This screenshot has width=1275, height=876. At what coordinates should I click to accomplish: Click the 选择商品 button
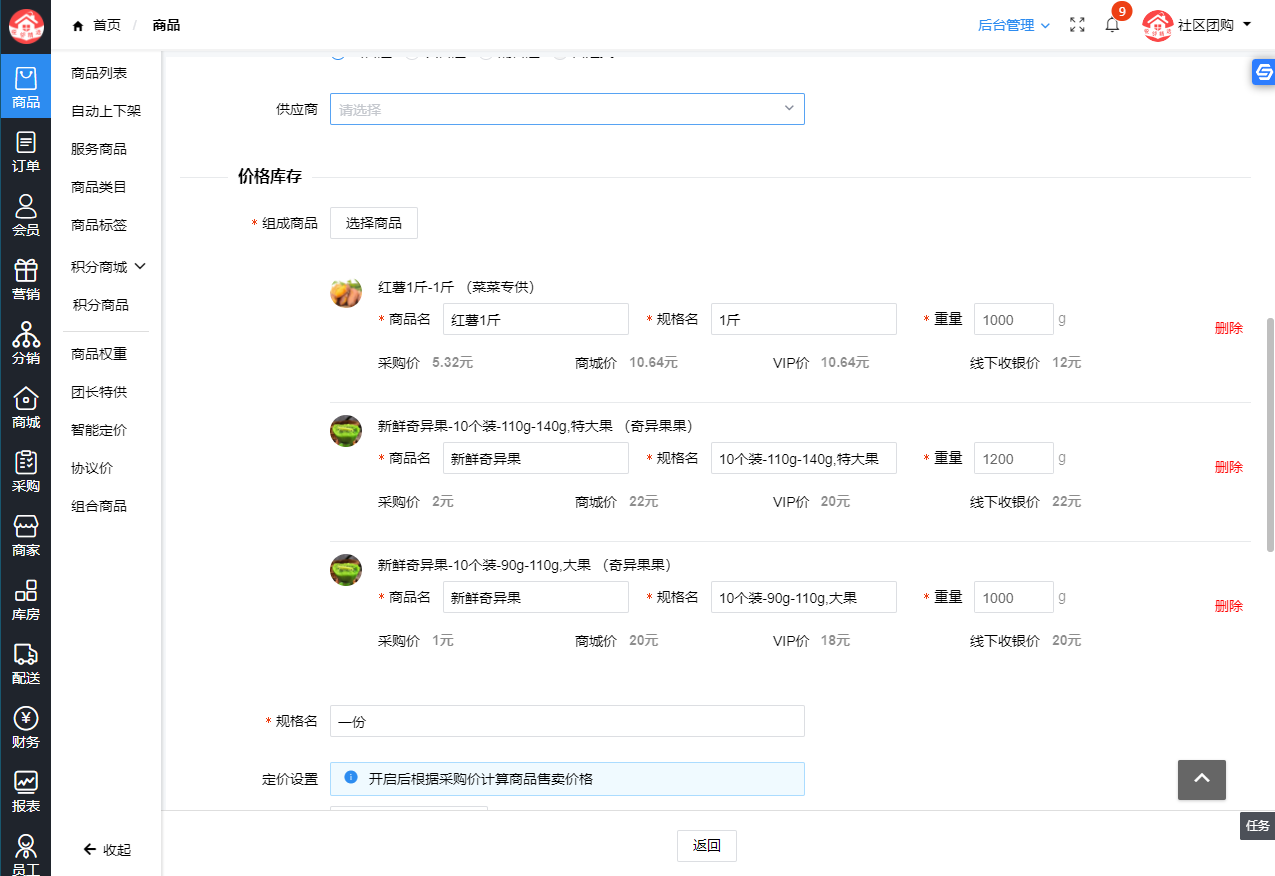(x=373, y=223)
